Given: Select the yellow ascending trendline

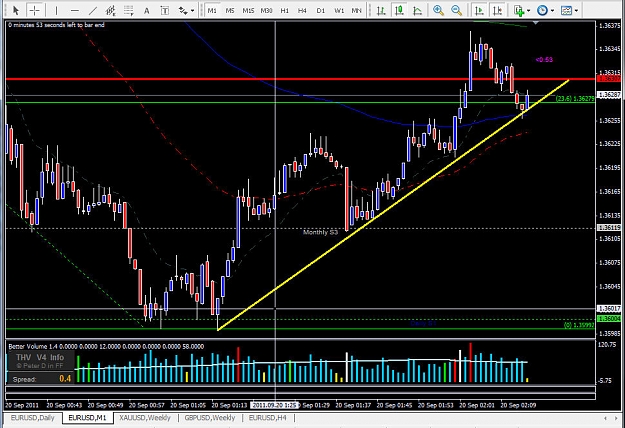Looking at the screenshot, I should (393, 205).
